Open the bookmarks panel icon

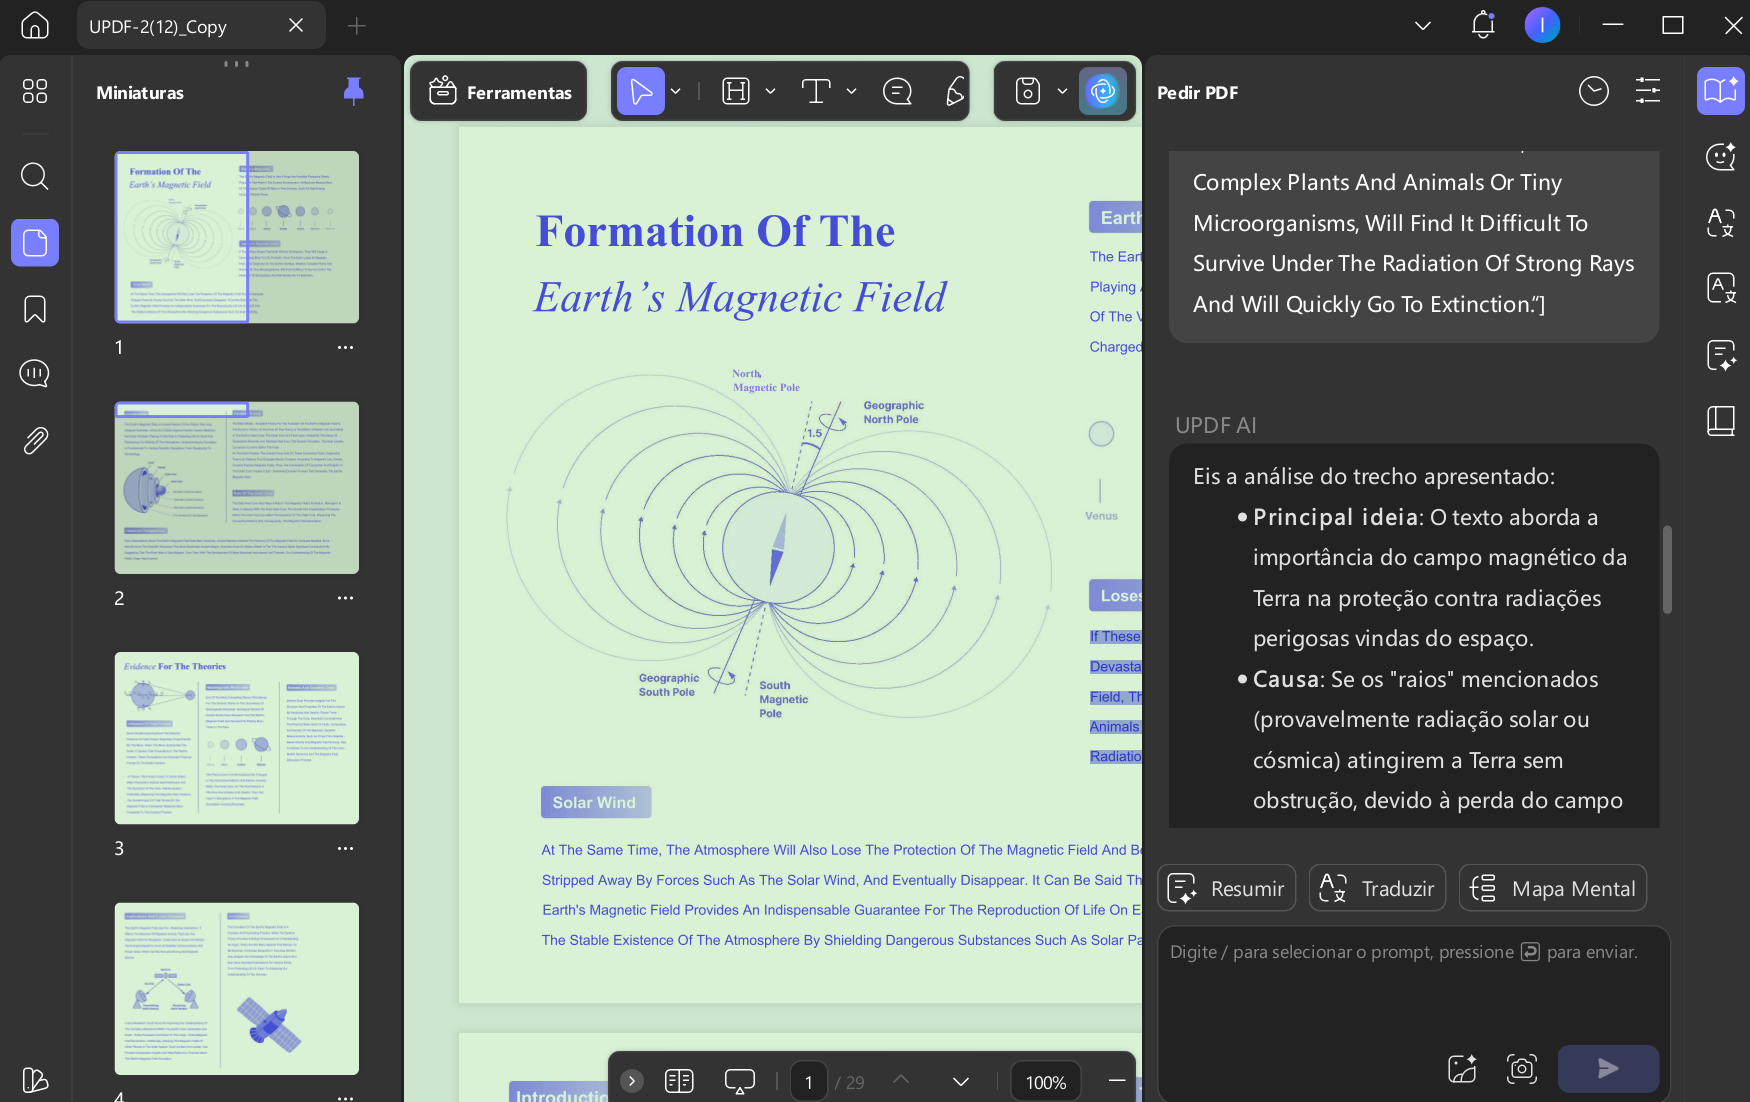tap(35, 309)
